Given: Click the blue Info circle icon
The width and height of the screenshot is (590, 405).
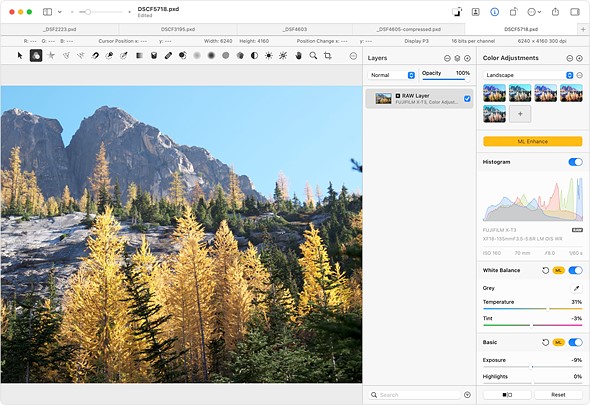Looking at the screenshot, I should point(494,12).
